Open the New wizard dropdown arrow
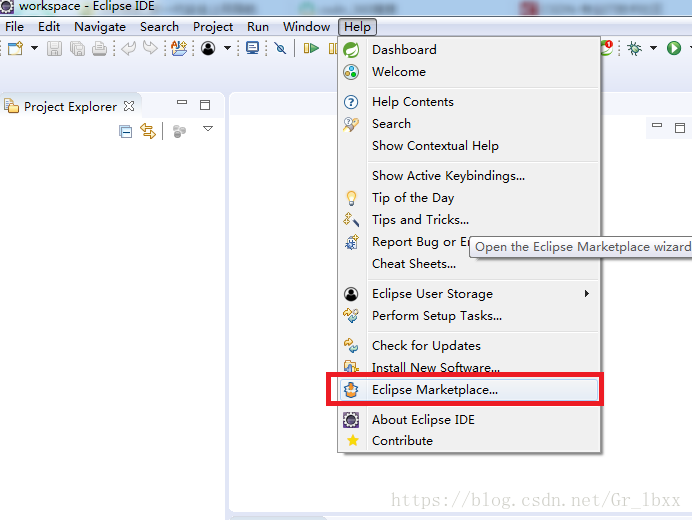The height and width of the screenshot is (520, 692). coord(34,48)
